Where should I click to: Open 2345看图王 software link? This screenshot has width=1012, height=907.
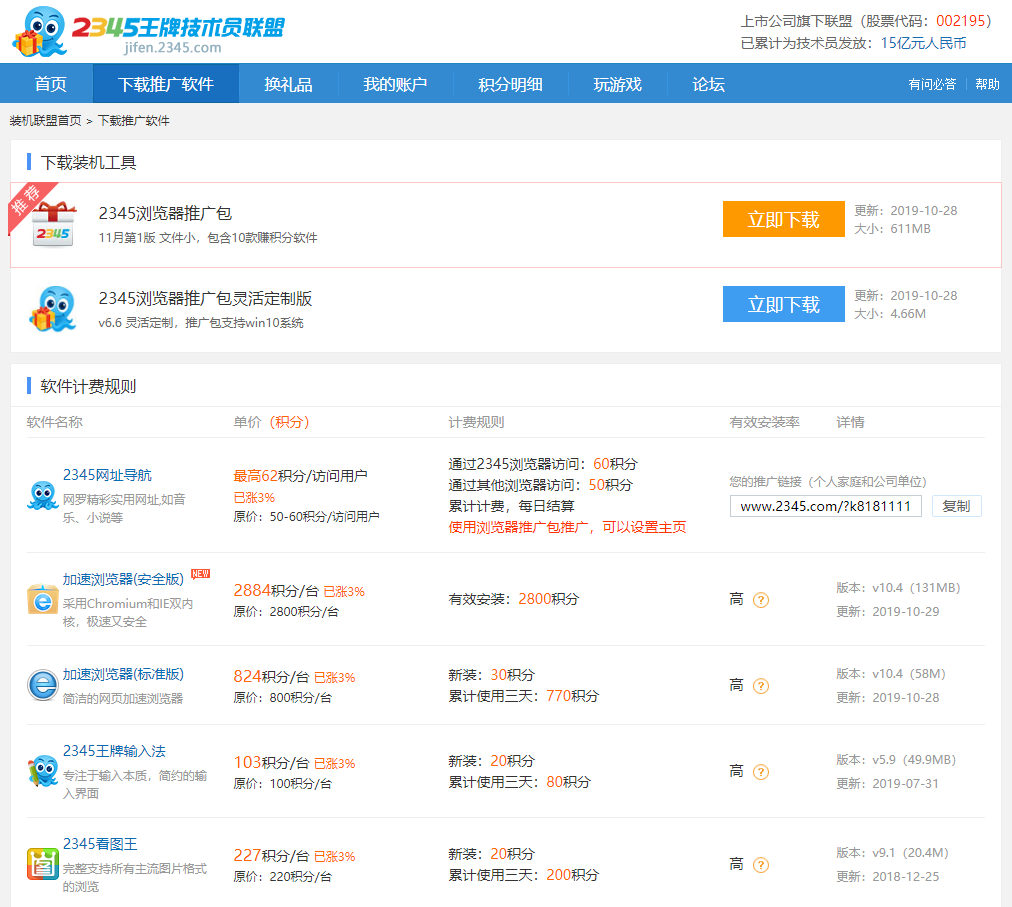click(x=100, y=844)
